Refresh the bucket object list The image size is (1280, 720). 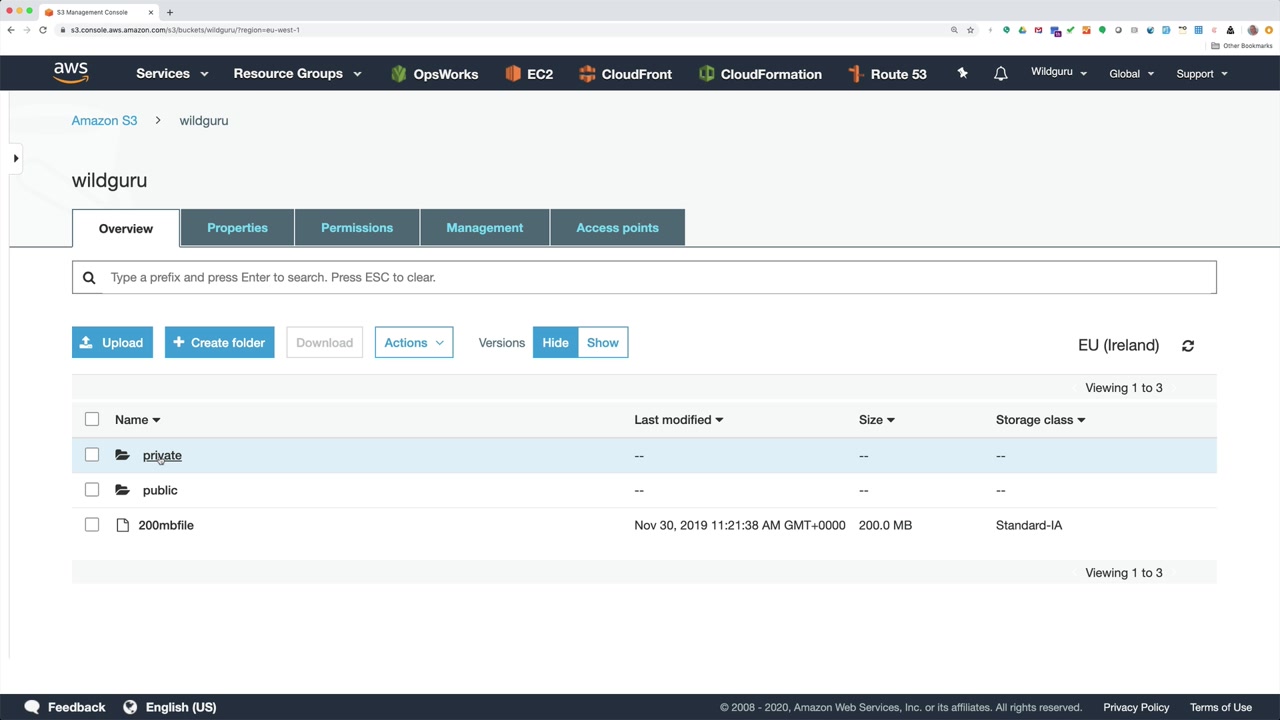1188,346
